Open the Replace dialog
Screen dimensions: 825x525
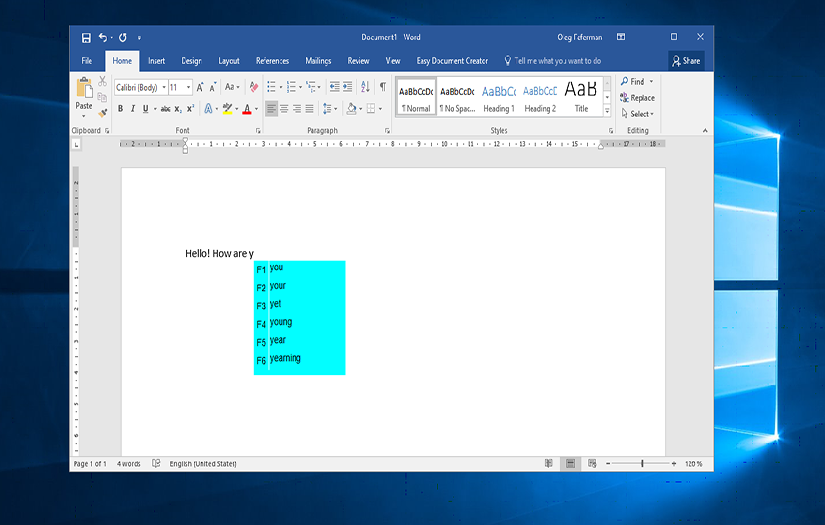[x=637, y=98]
